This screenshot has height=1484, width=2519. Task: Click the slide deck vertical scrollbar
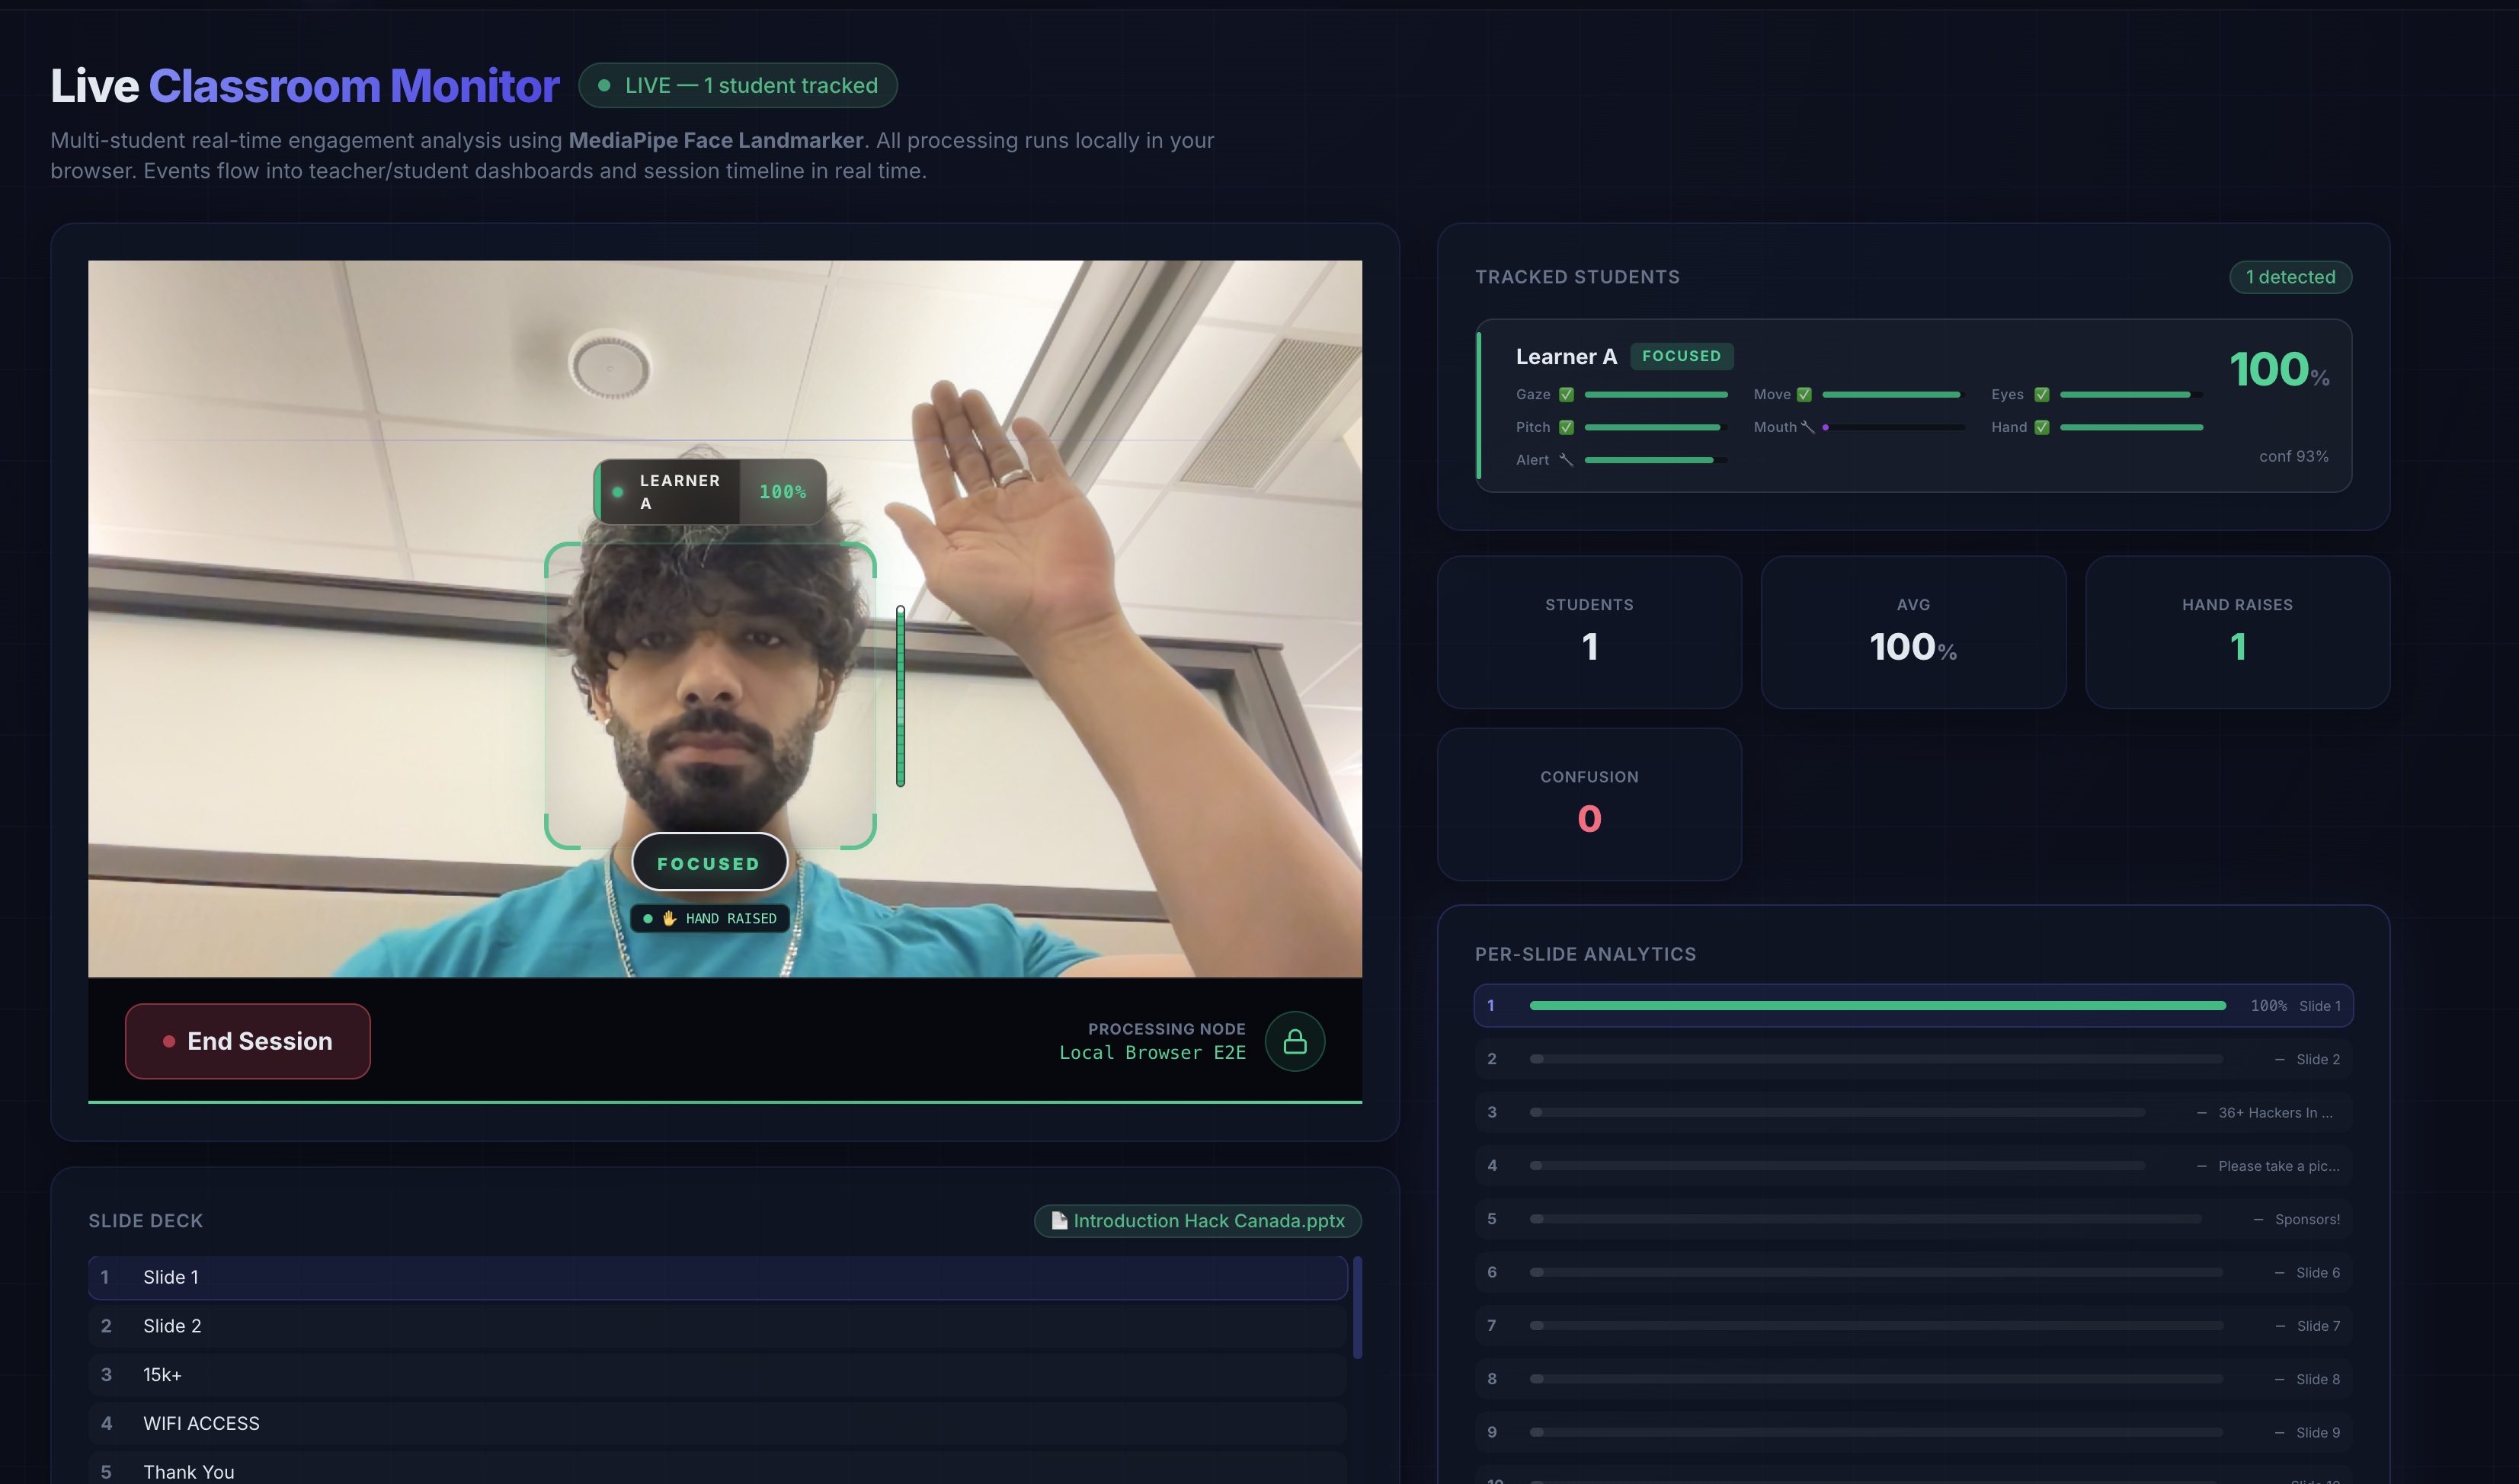tap(1357, 1307)
